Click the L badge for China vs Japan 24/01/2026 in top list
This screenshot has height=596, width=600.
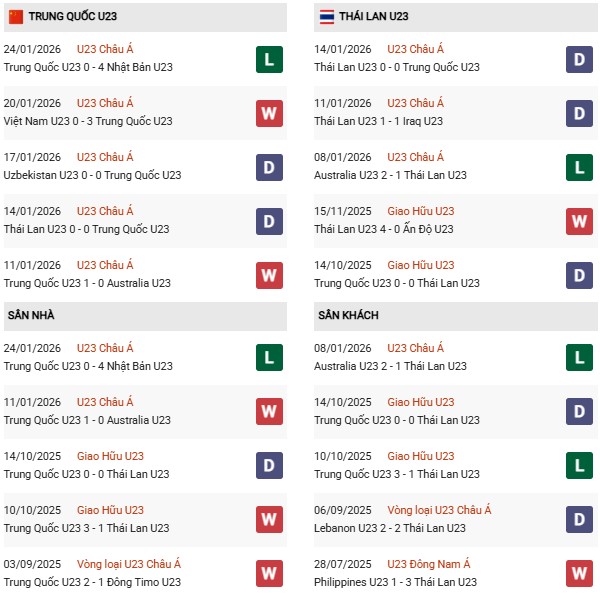269,59
